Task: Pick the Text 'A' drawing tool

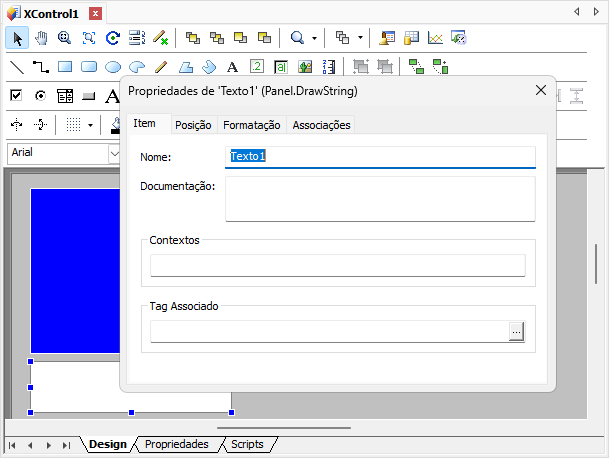Action: click(x=232, y=67)
